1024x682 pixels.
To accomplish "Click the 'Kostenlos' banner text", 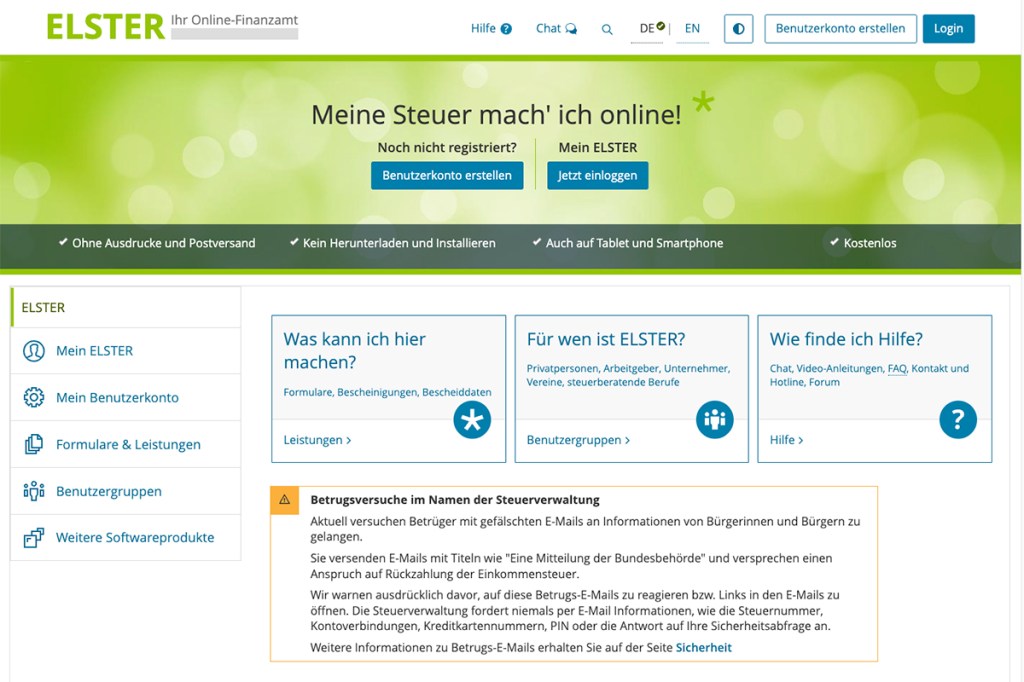I will (x=870, y=244).
